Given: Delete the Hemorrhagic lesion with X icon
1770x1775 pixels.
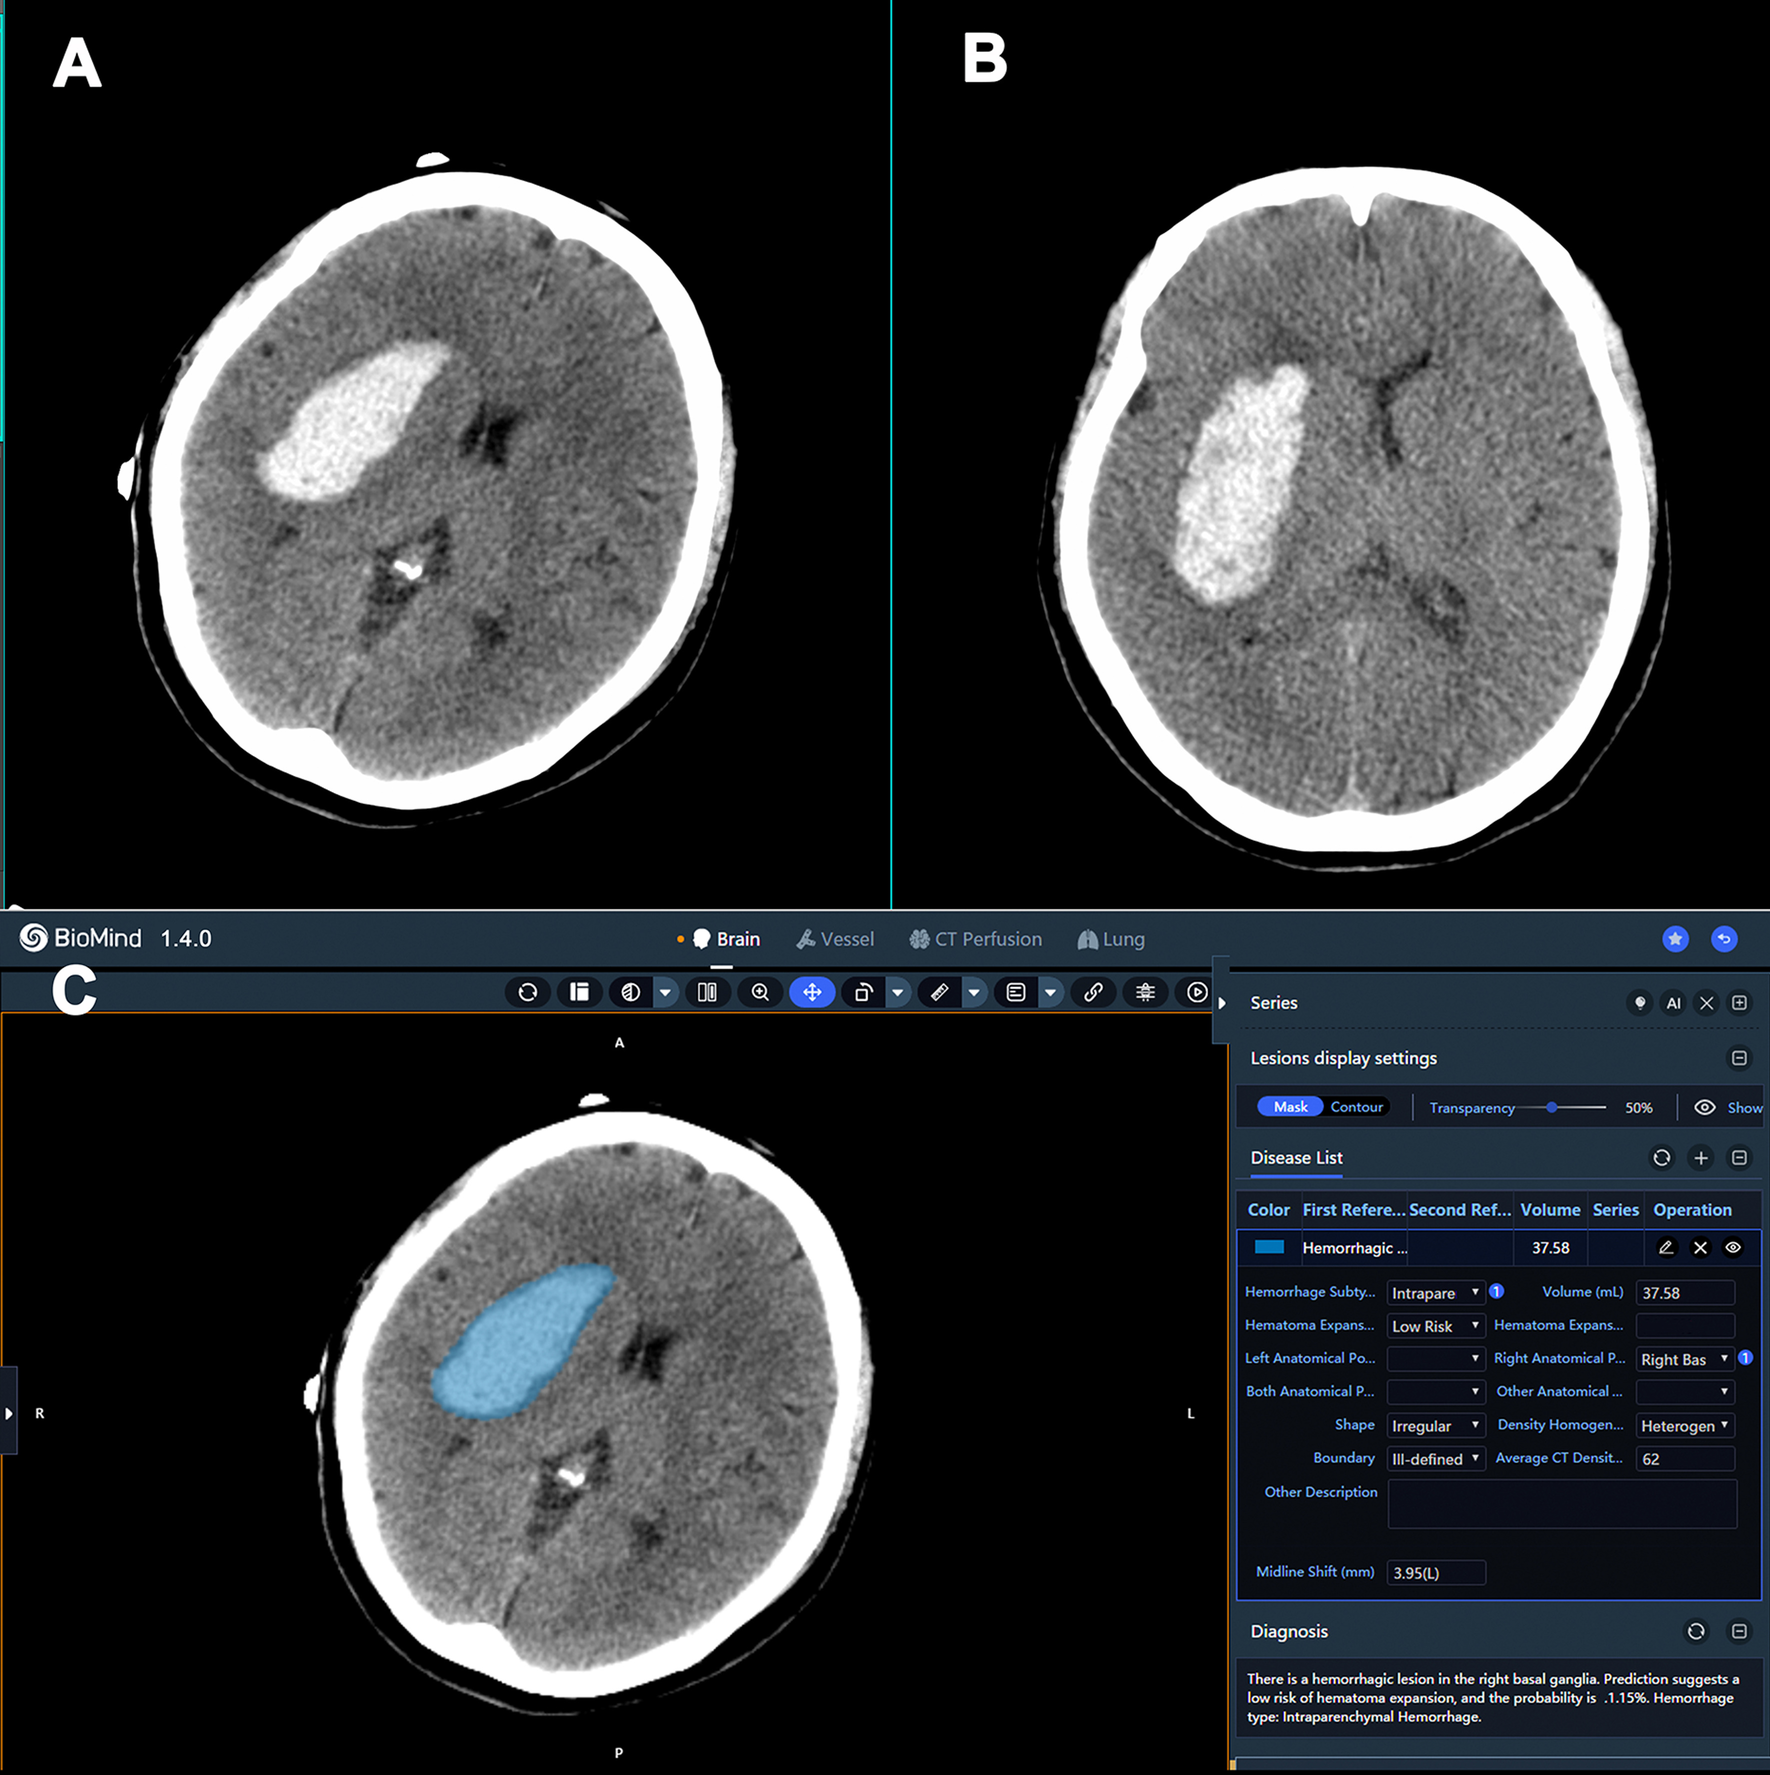Looking at the screenshot, I should pos(1700,1247).
